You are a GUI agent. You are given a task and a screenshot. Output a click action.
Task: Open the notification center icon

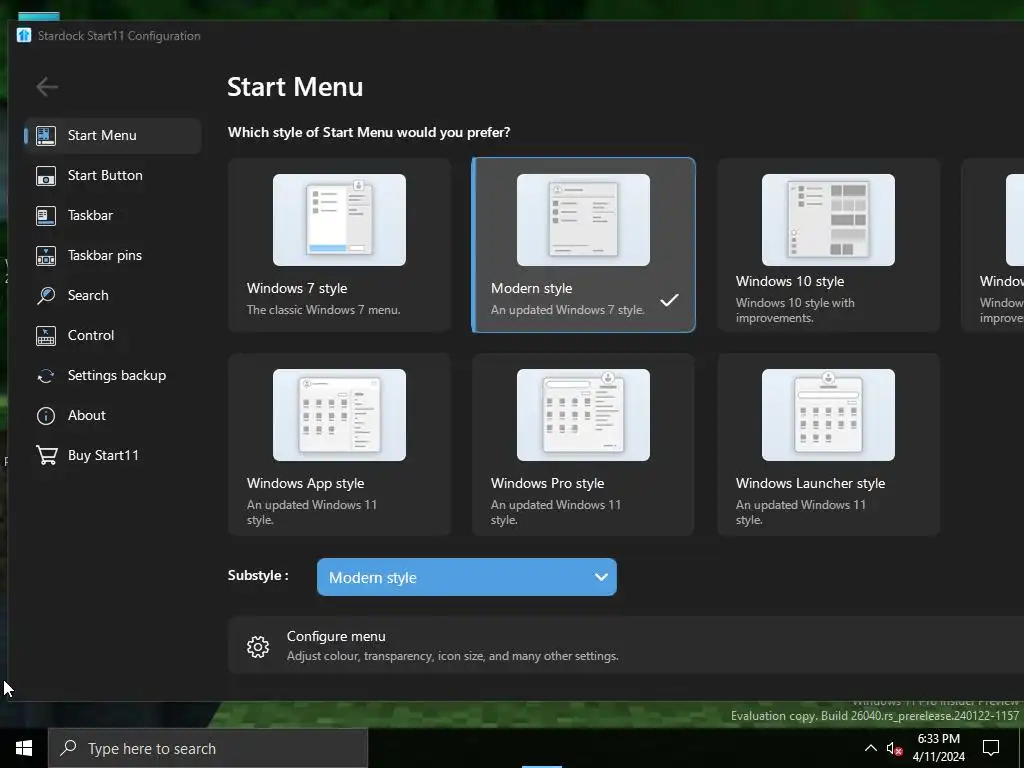(x=991, y=748)
